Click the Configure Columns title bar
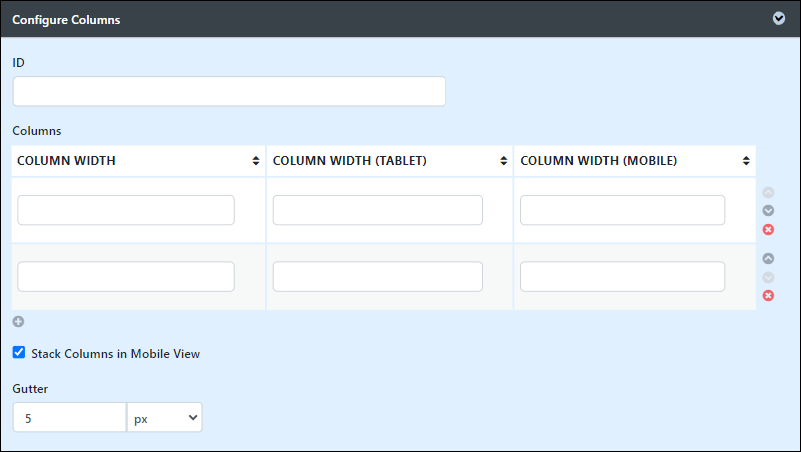 [x=400, y=19]
